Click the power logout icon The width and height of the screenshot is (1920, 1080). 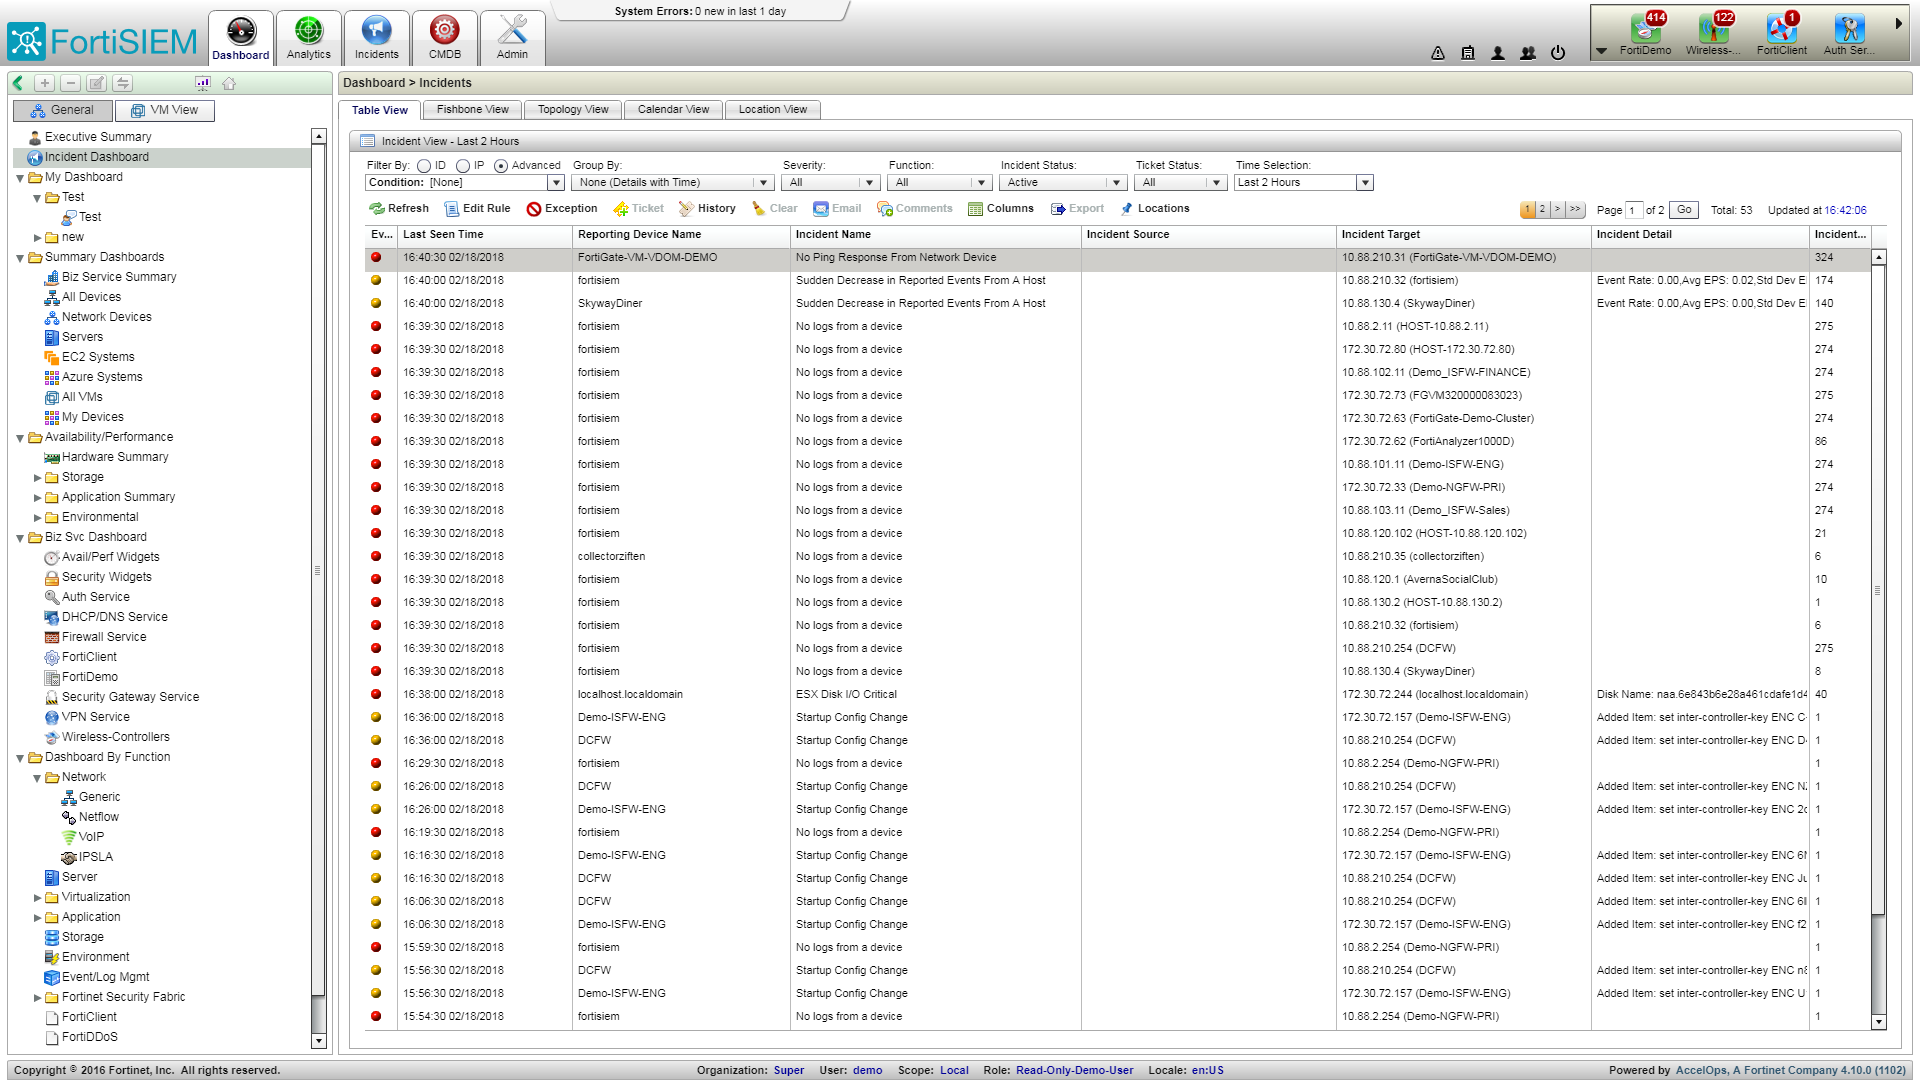click(1558, 53)
